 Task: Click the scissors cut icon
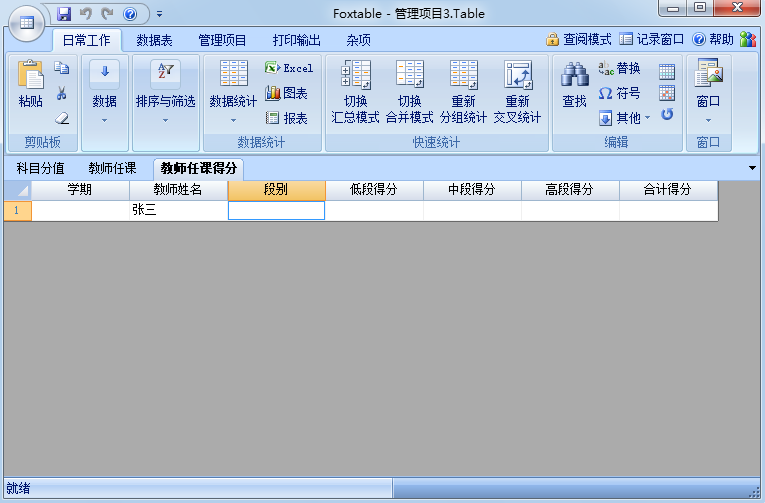tap(61, 93)
